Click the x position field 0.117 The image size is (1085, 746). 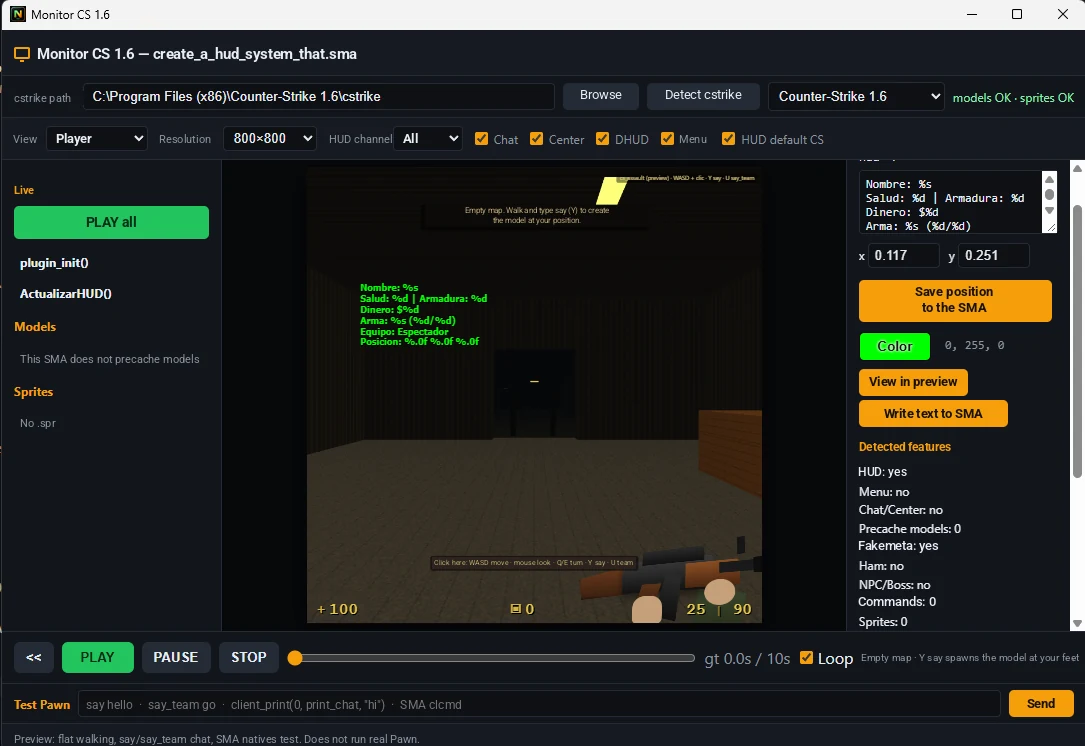coord(903,255)
